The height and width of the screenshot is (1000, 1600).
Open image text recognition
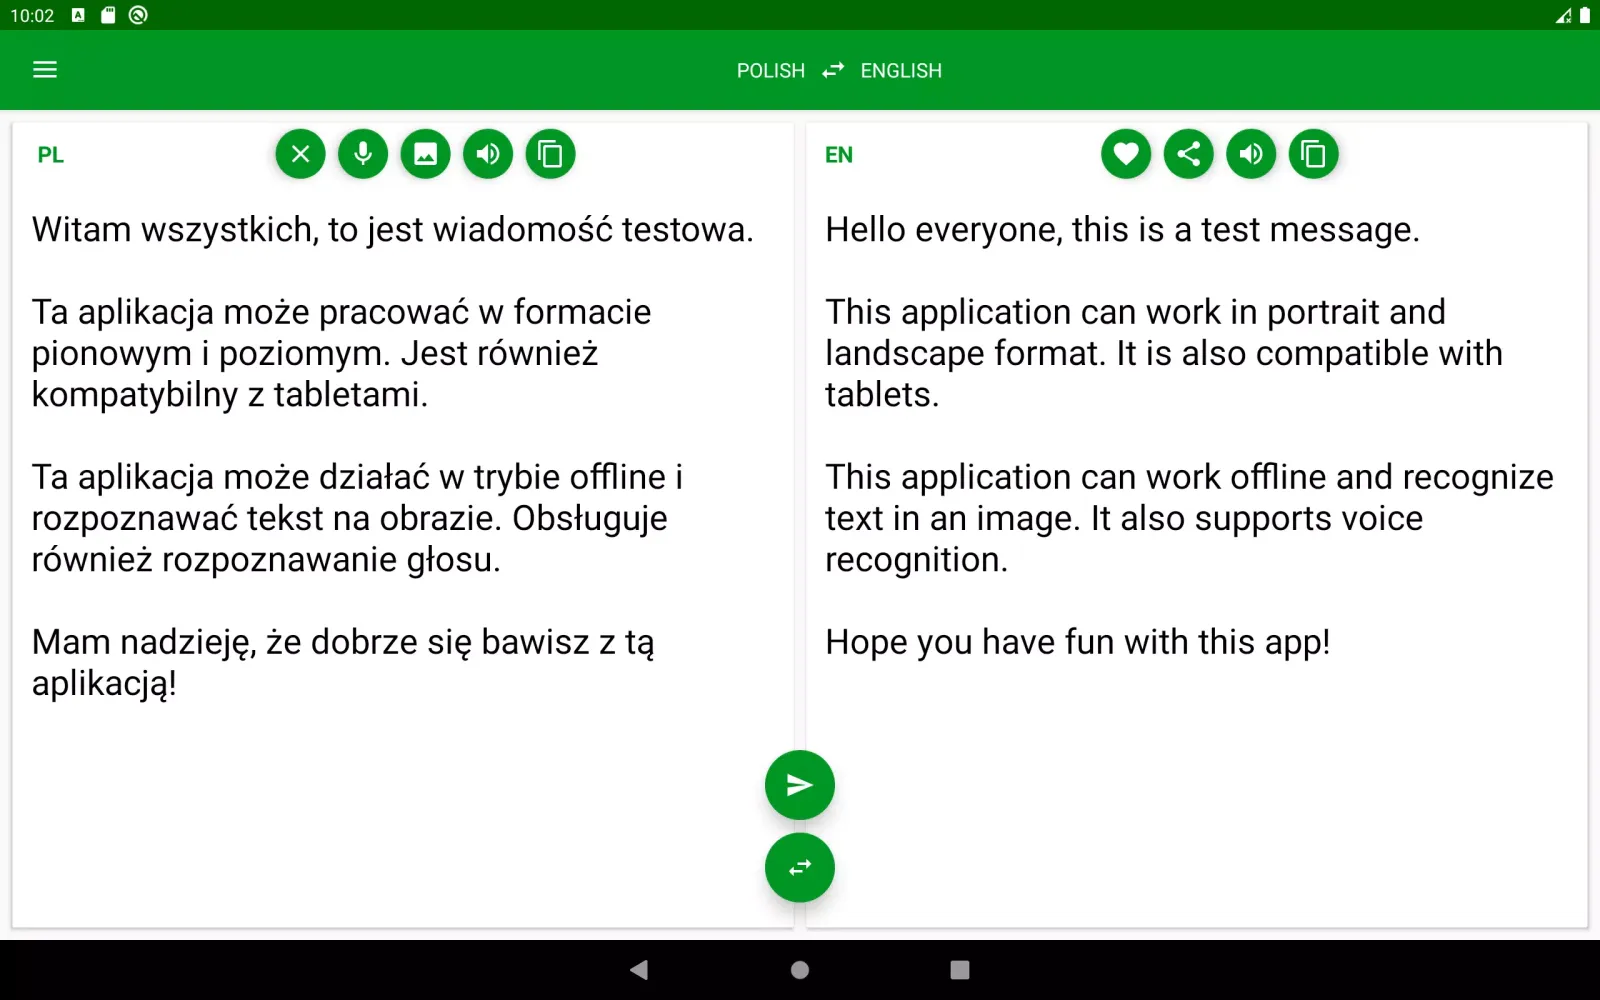pyautogui.click(x=425, y=153)
